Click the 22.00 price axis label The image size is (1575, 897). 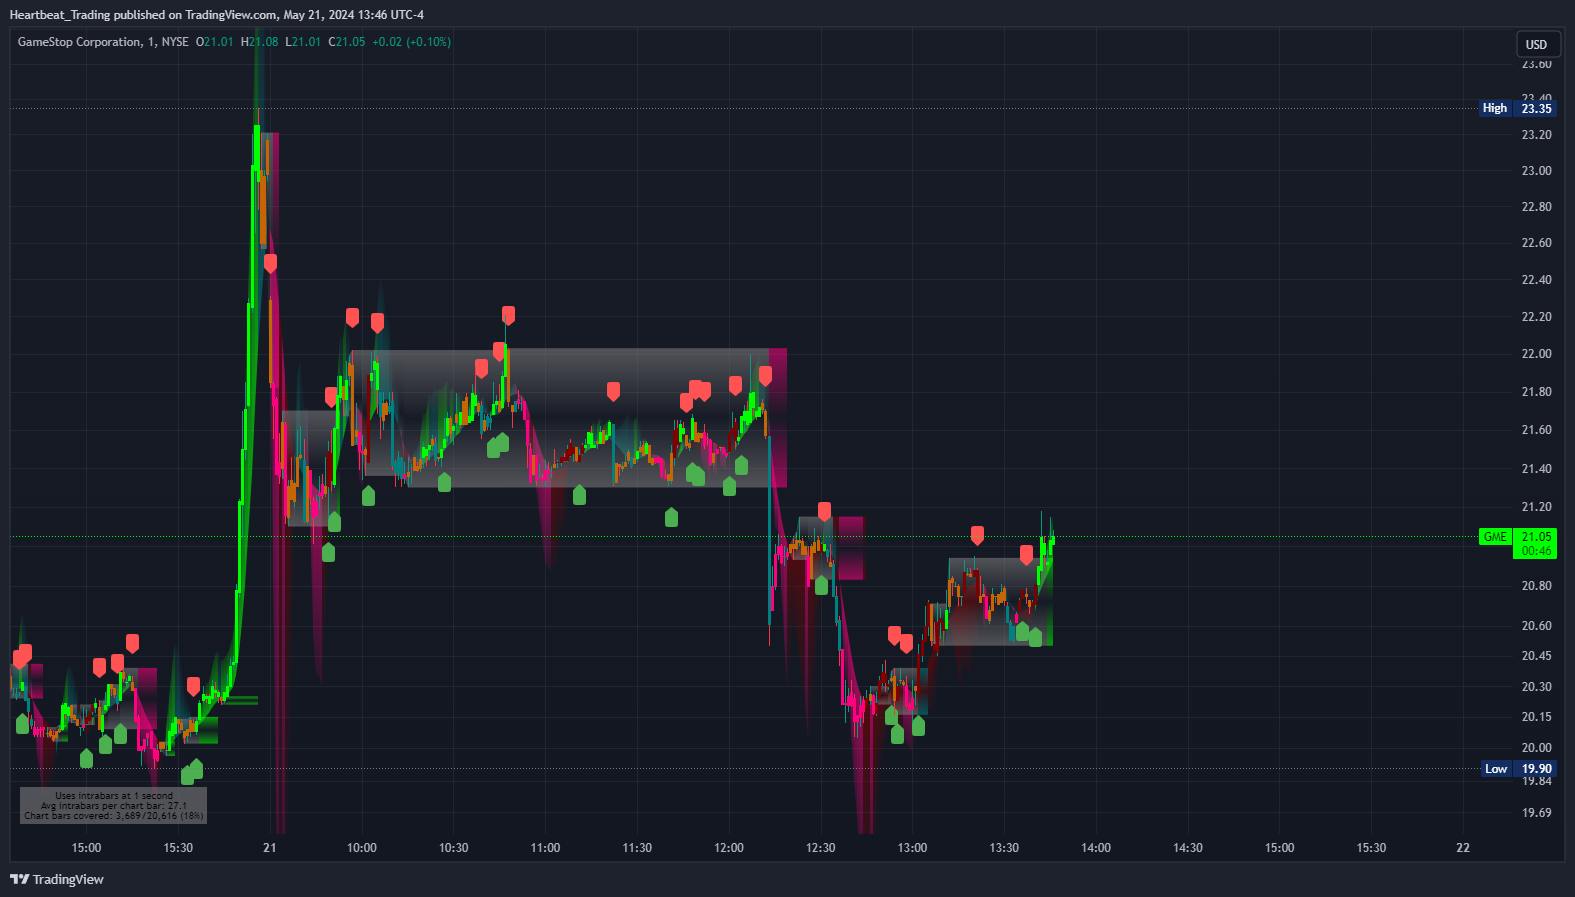pyautogui.click(x=1536, y=354)
